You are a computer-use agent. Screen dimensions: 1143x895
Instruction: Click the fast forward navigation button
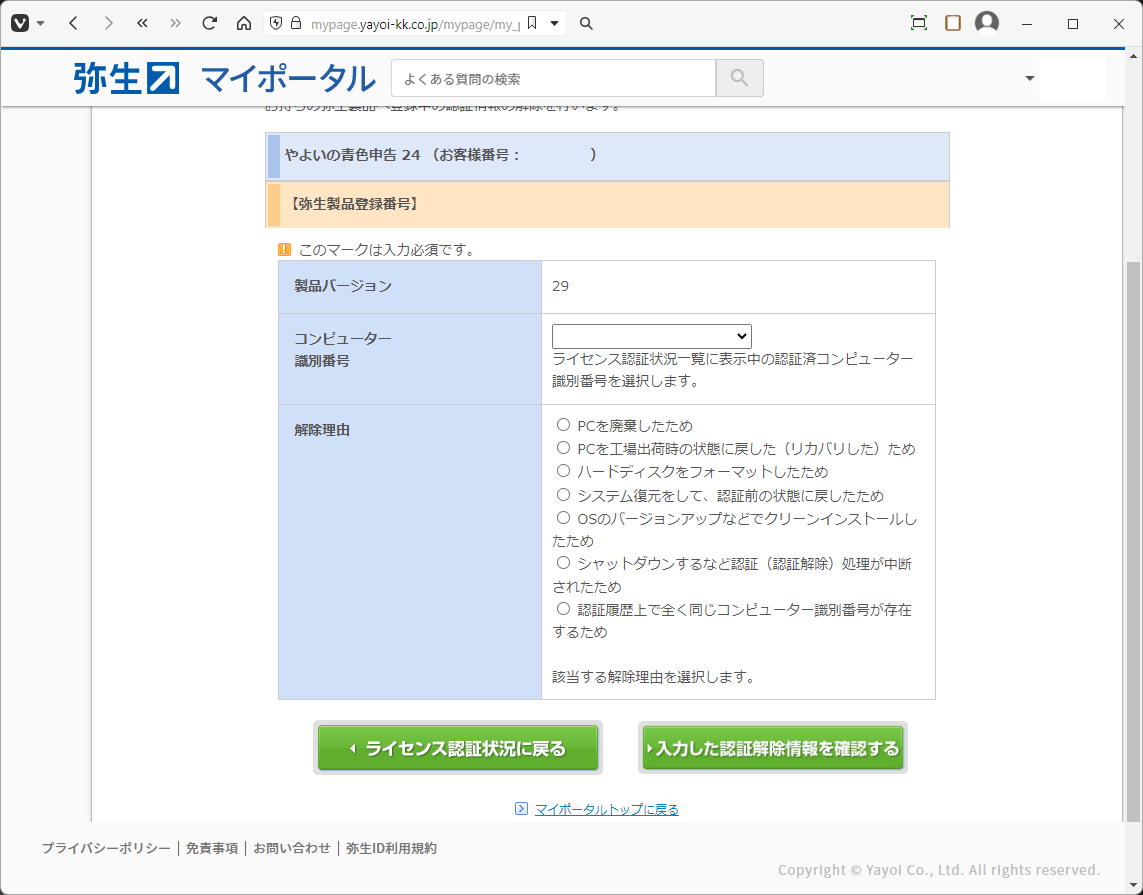coord(176,23)
